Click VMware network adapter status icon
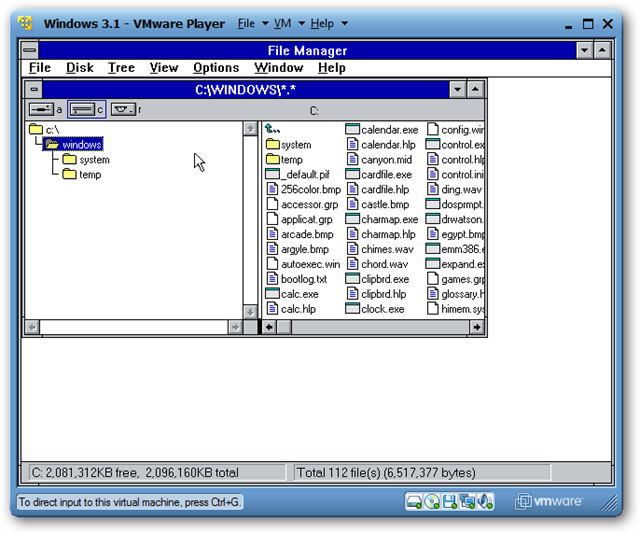 pyautogui.click(x=467, y=502)
